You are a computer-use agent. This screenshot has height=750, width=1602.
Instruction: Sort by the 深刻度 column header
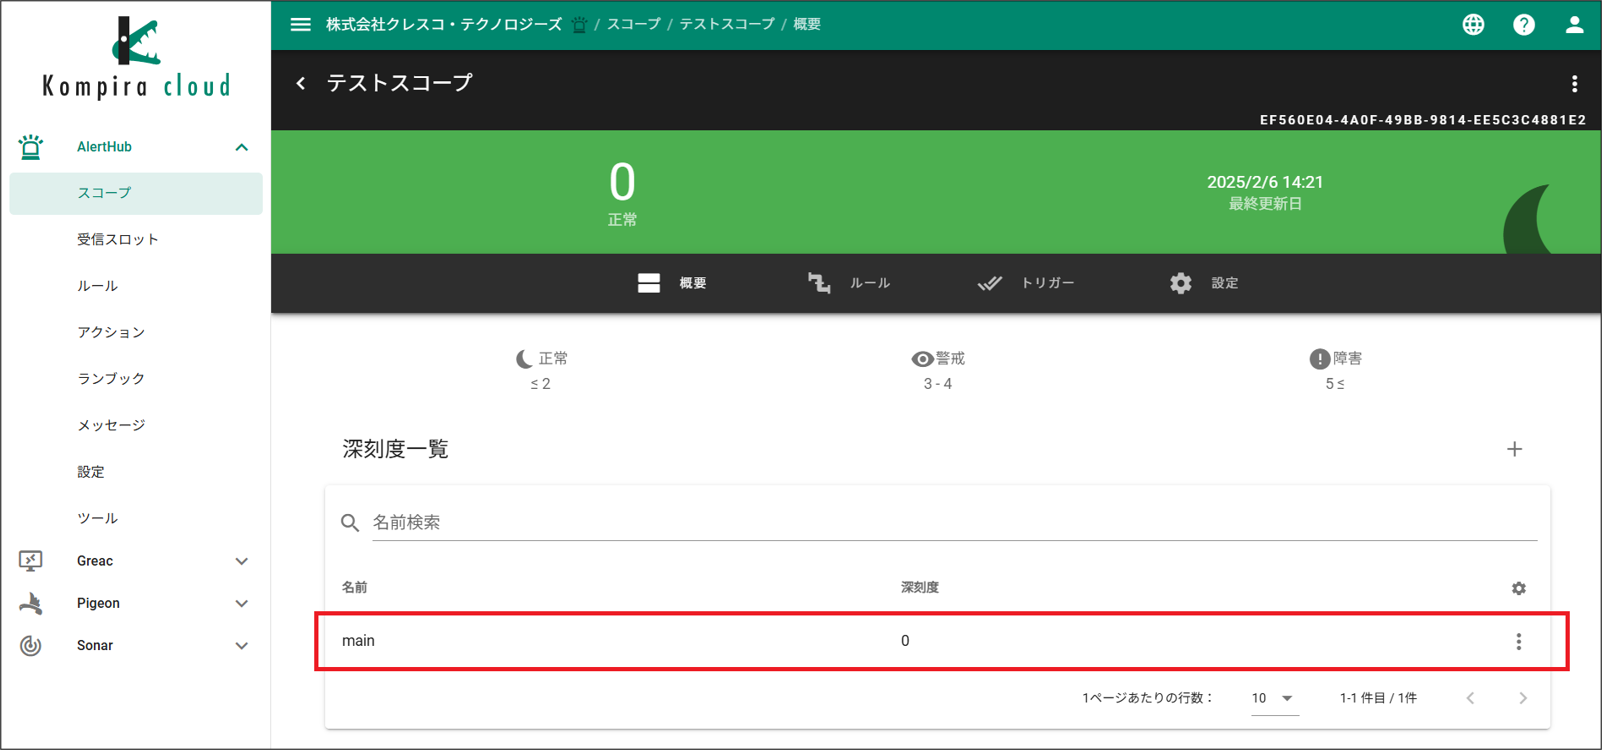tap(920, 588)
